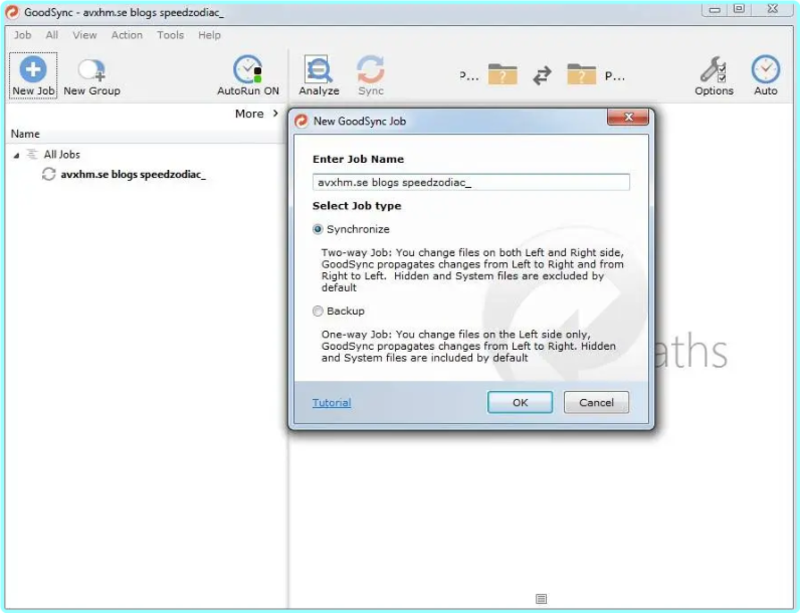This screenshot has height=613, width=800.
Task: Select the Synchronize job type
Action: click(317, 229)
